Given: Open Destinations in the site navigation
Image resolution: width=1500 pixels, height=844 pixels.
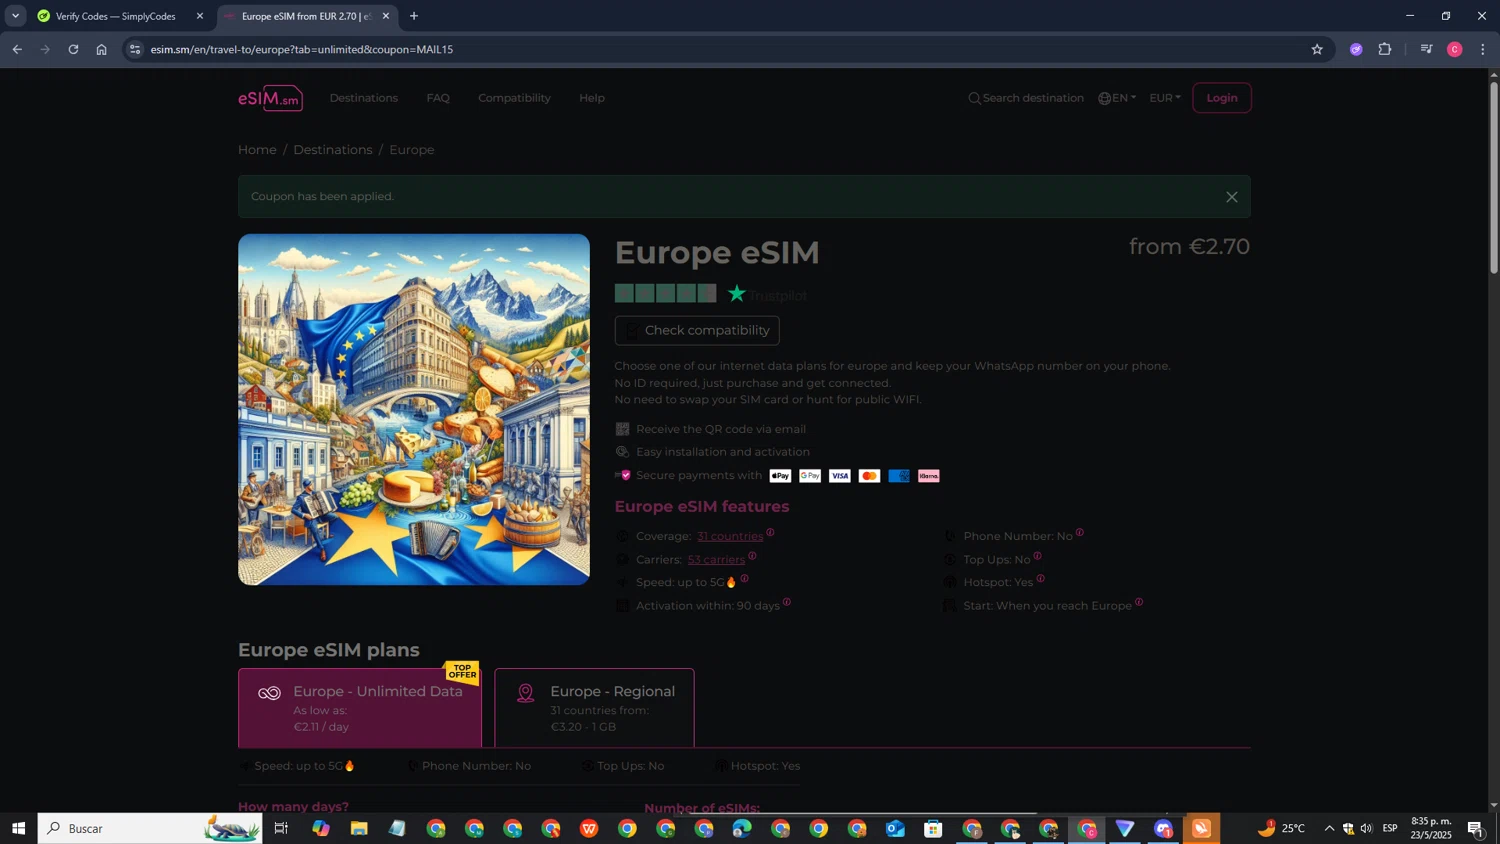Looking at the screenshot, I should [x=364, y=98].
